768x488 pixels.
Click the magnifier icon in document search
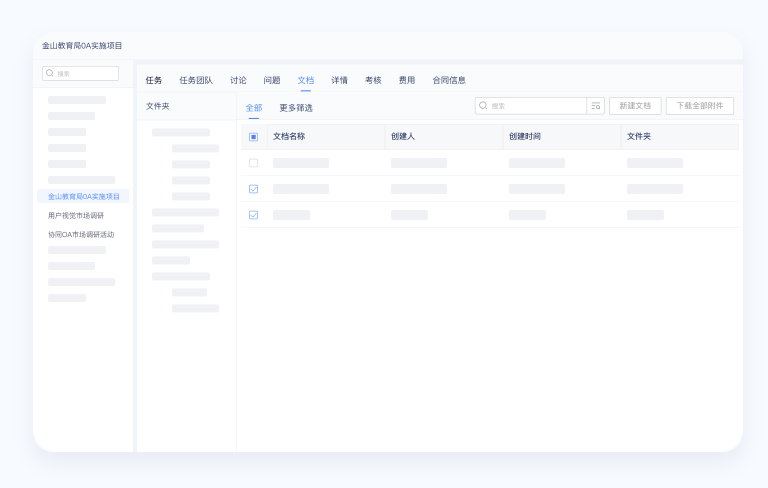point(483,106)
